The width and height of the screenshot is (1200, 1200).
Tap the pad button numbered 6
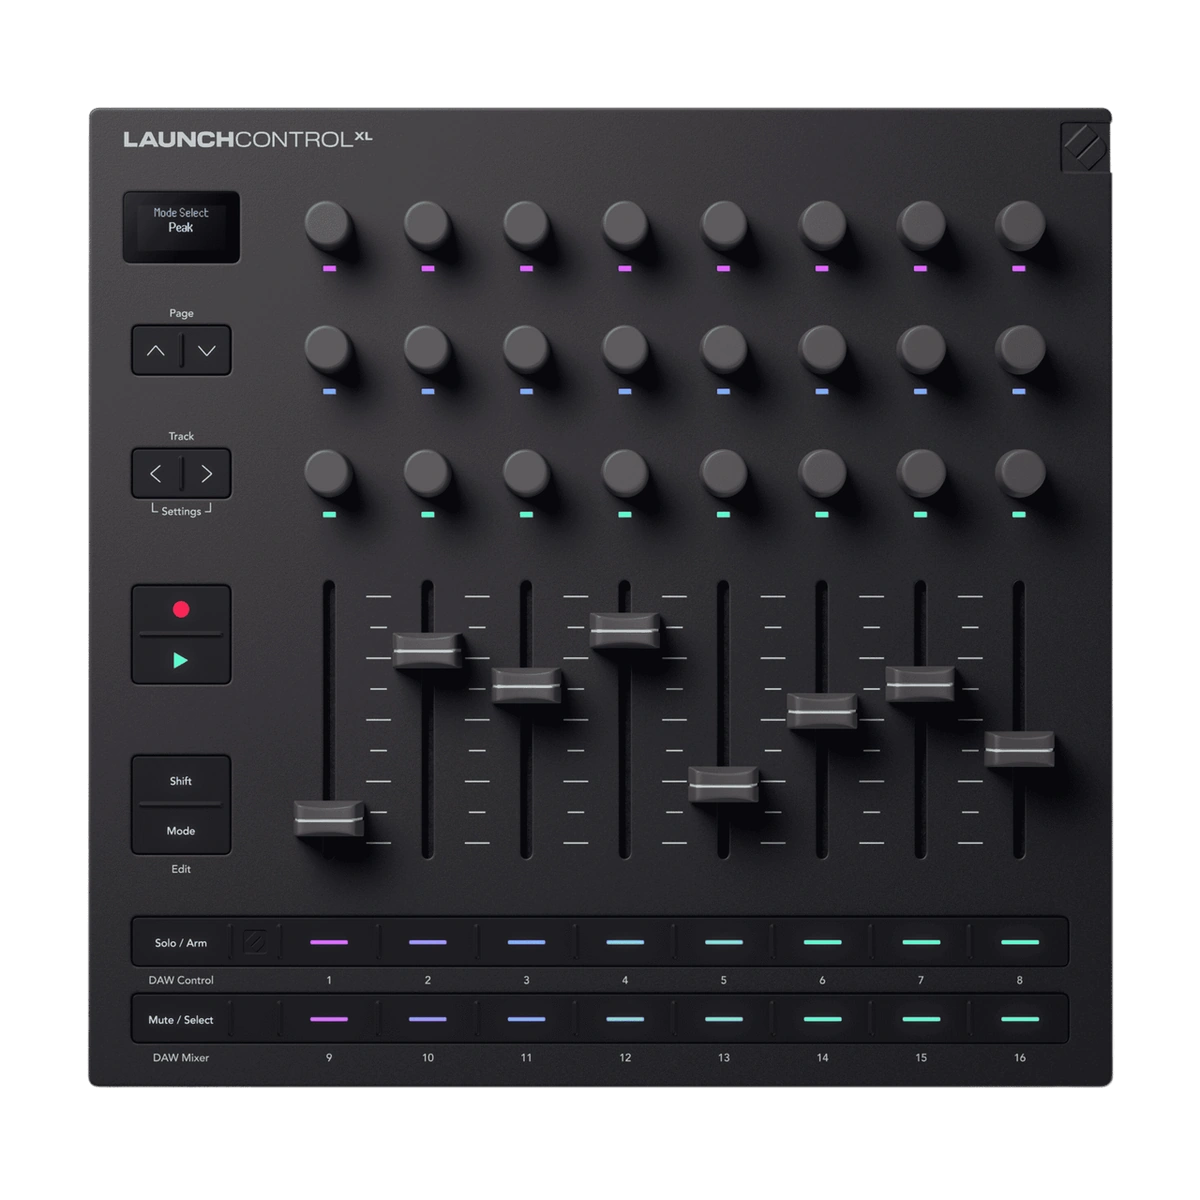pyautogui.click(x=822, y=942)
